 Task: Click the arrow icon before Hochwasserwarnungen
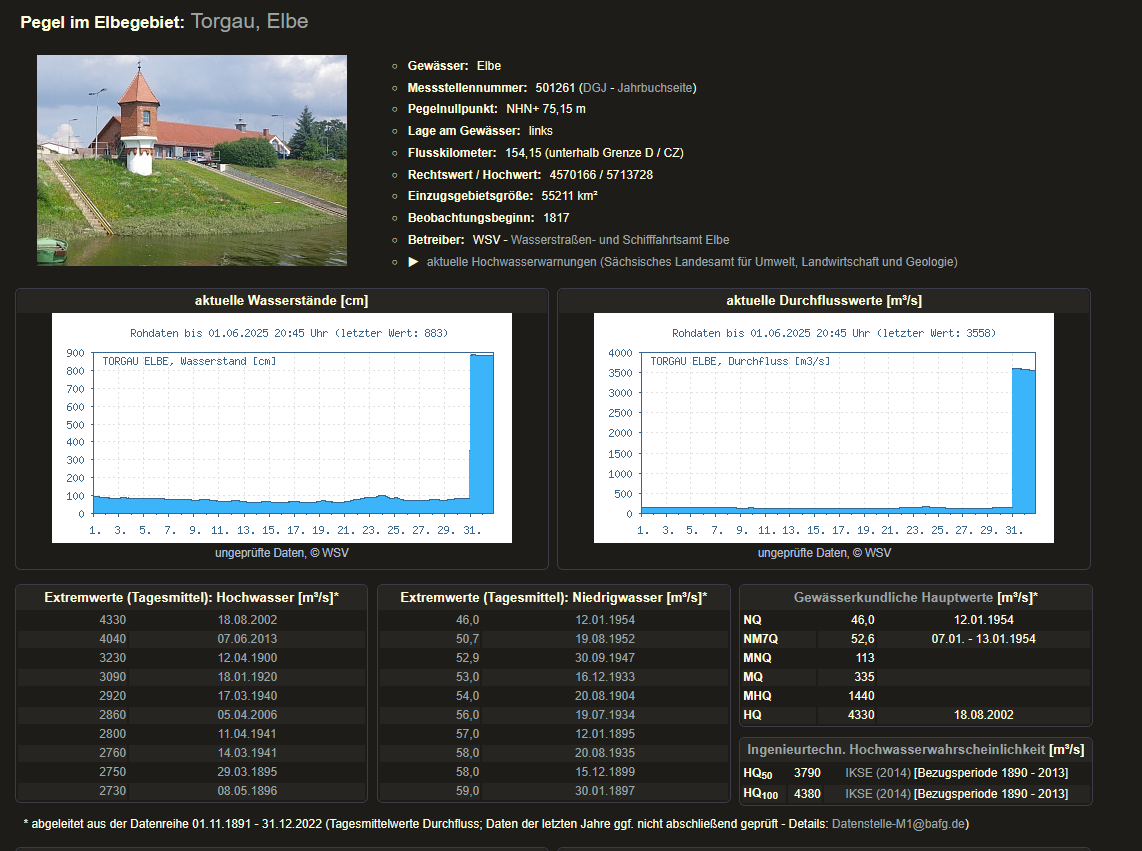[x=413, y=262]
